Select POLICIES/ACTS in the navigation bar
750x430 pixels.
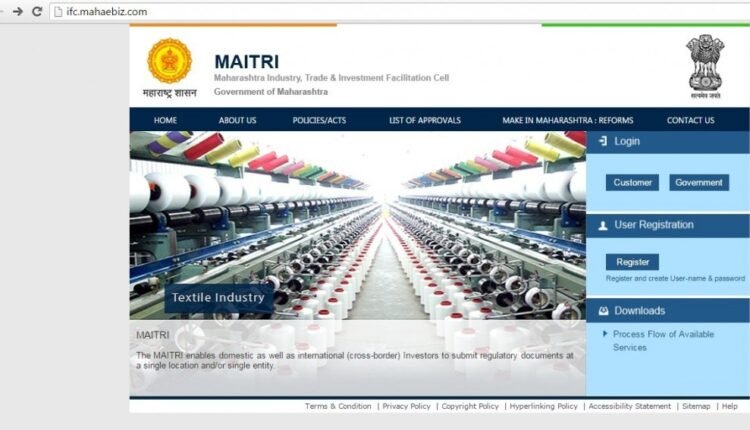(x=322, y=120)
